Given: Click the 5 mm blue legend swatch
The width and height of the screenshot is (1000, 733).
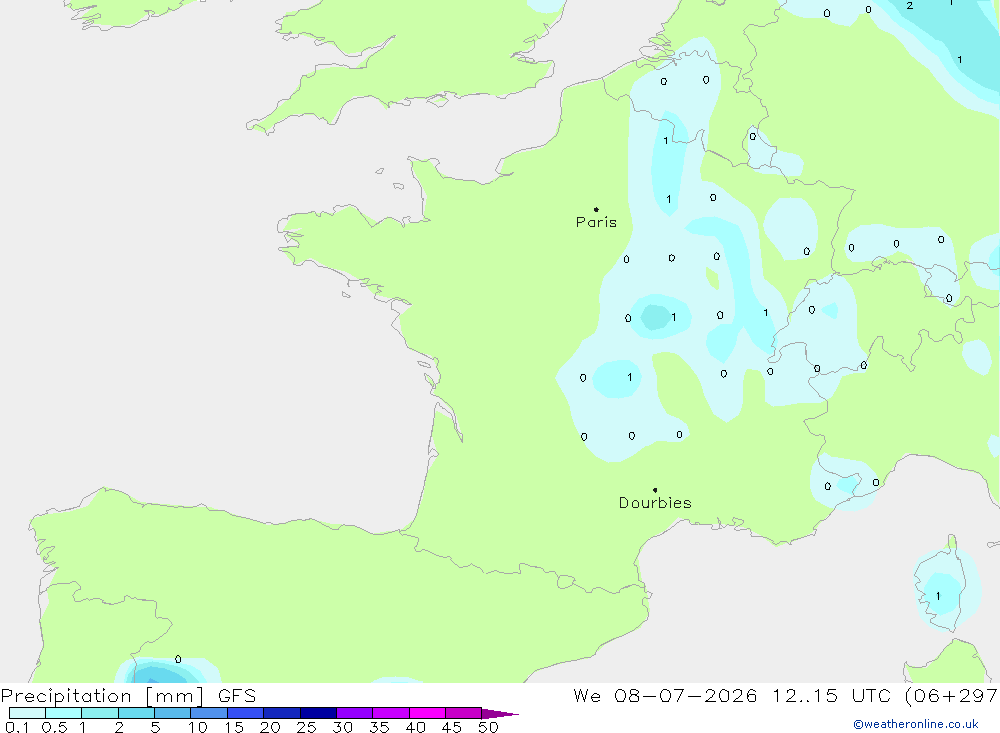Looking at the screenshot, I should point(172,713).
